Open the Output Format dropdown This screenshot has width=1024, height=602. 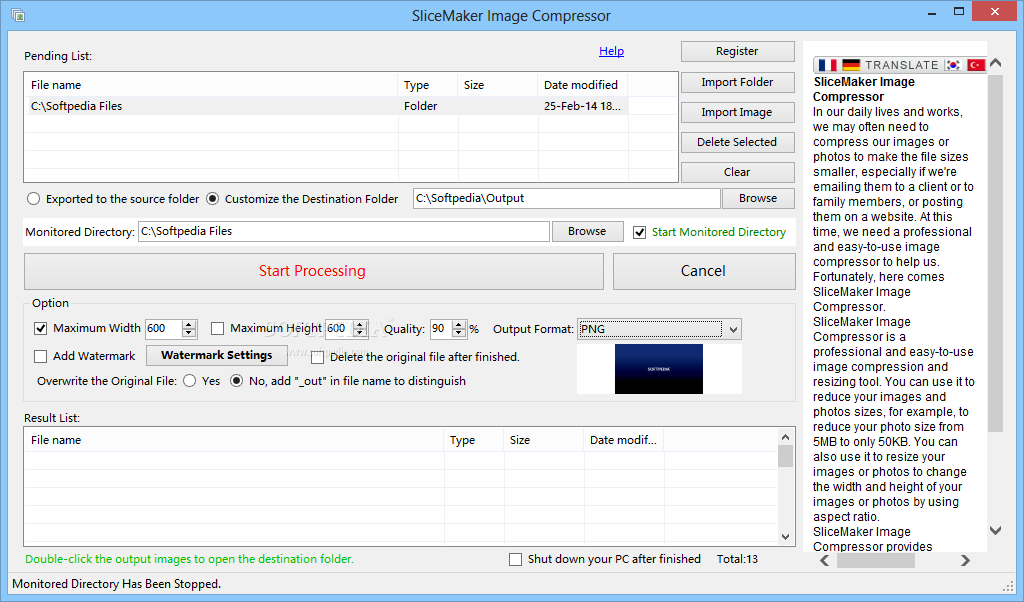point(733,330)
